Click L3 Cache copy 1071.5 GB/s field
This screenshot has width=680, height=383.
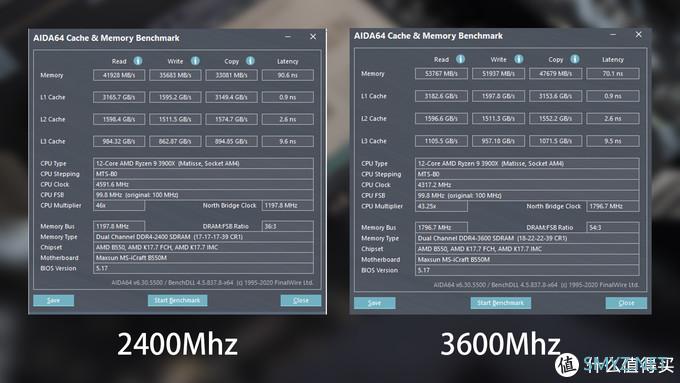tap(556, 141)
